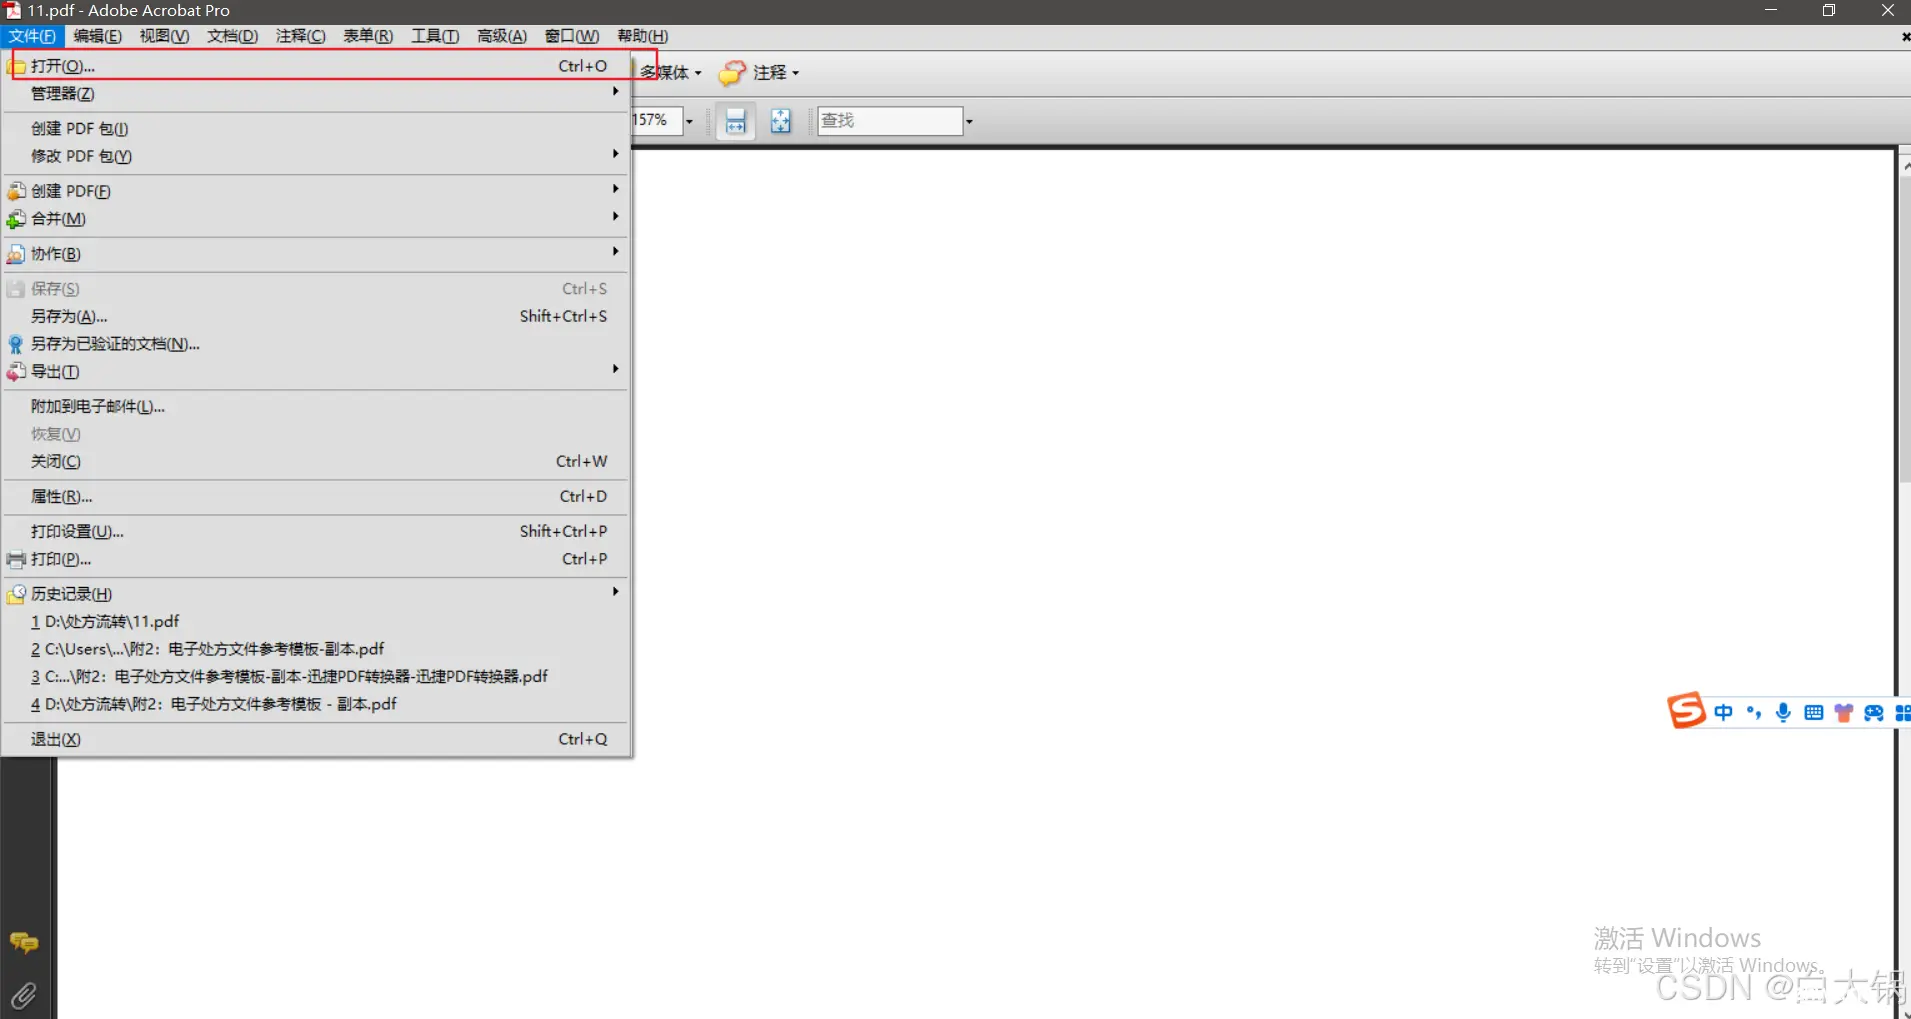Expand the Combine (合并) submenu
1911x1019 pixels.
tap(316, 218)
